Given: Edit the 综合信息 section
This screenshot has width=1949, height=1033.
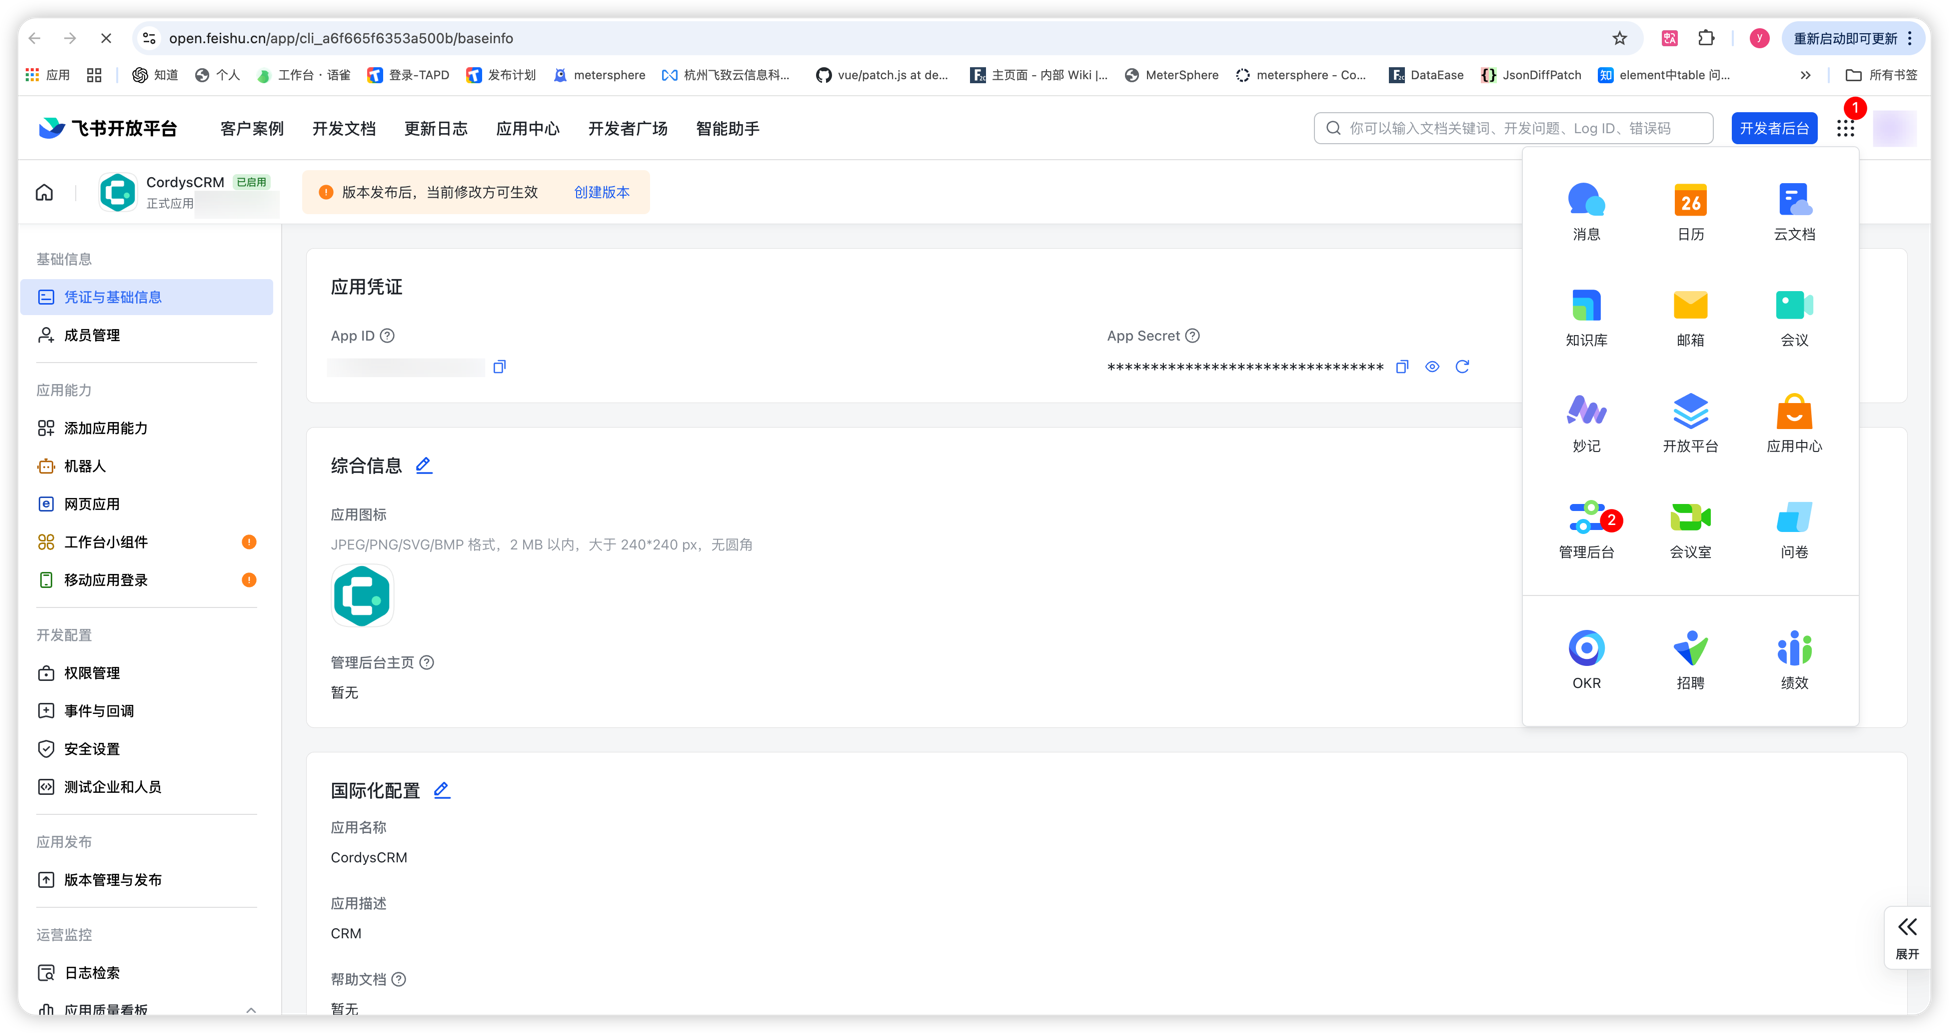Looking at the screenshot, I should (424, 466).
